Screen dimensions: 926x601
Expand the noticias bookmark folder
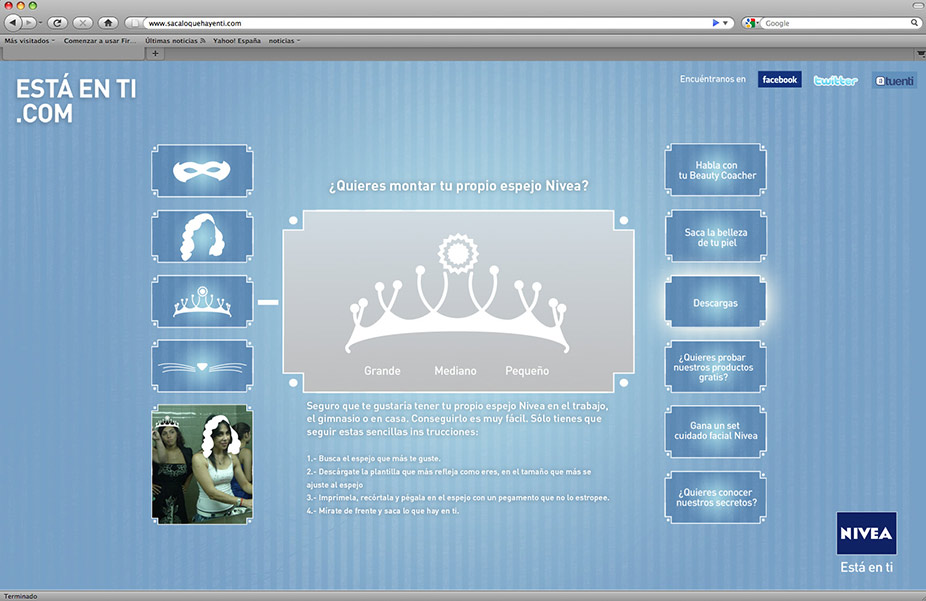click(x=284, y=41)
